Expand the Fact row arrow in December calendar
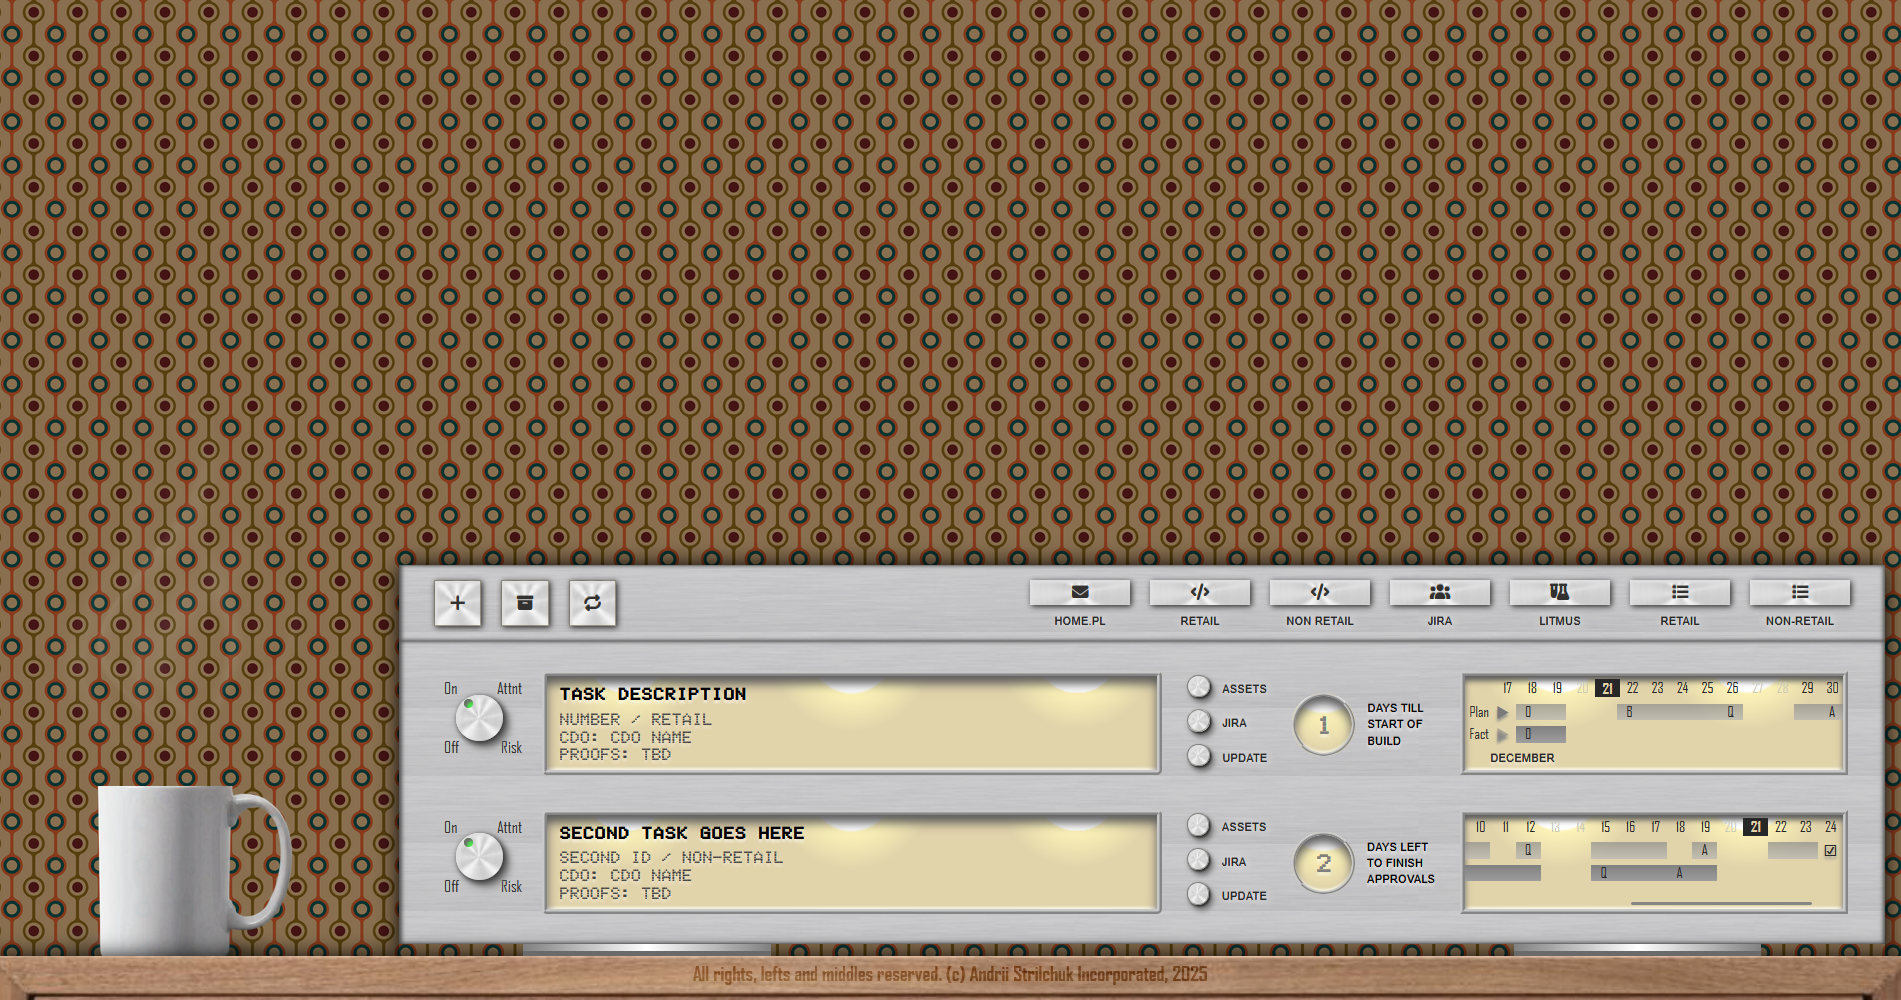The width and height of the screenshot is (1901, 1000). point(1502,734)
